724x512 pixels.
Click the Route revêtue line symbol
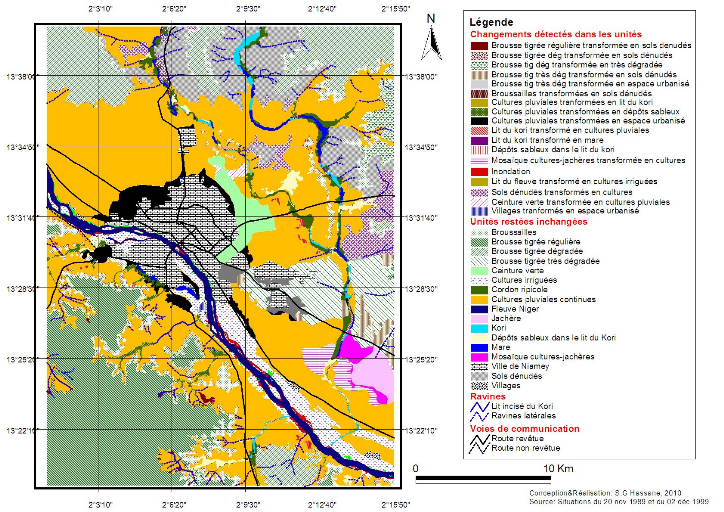(x=479, y=439)
